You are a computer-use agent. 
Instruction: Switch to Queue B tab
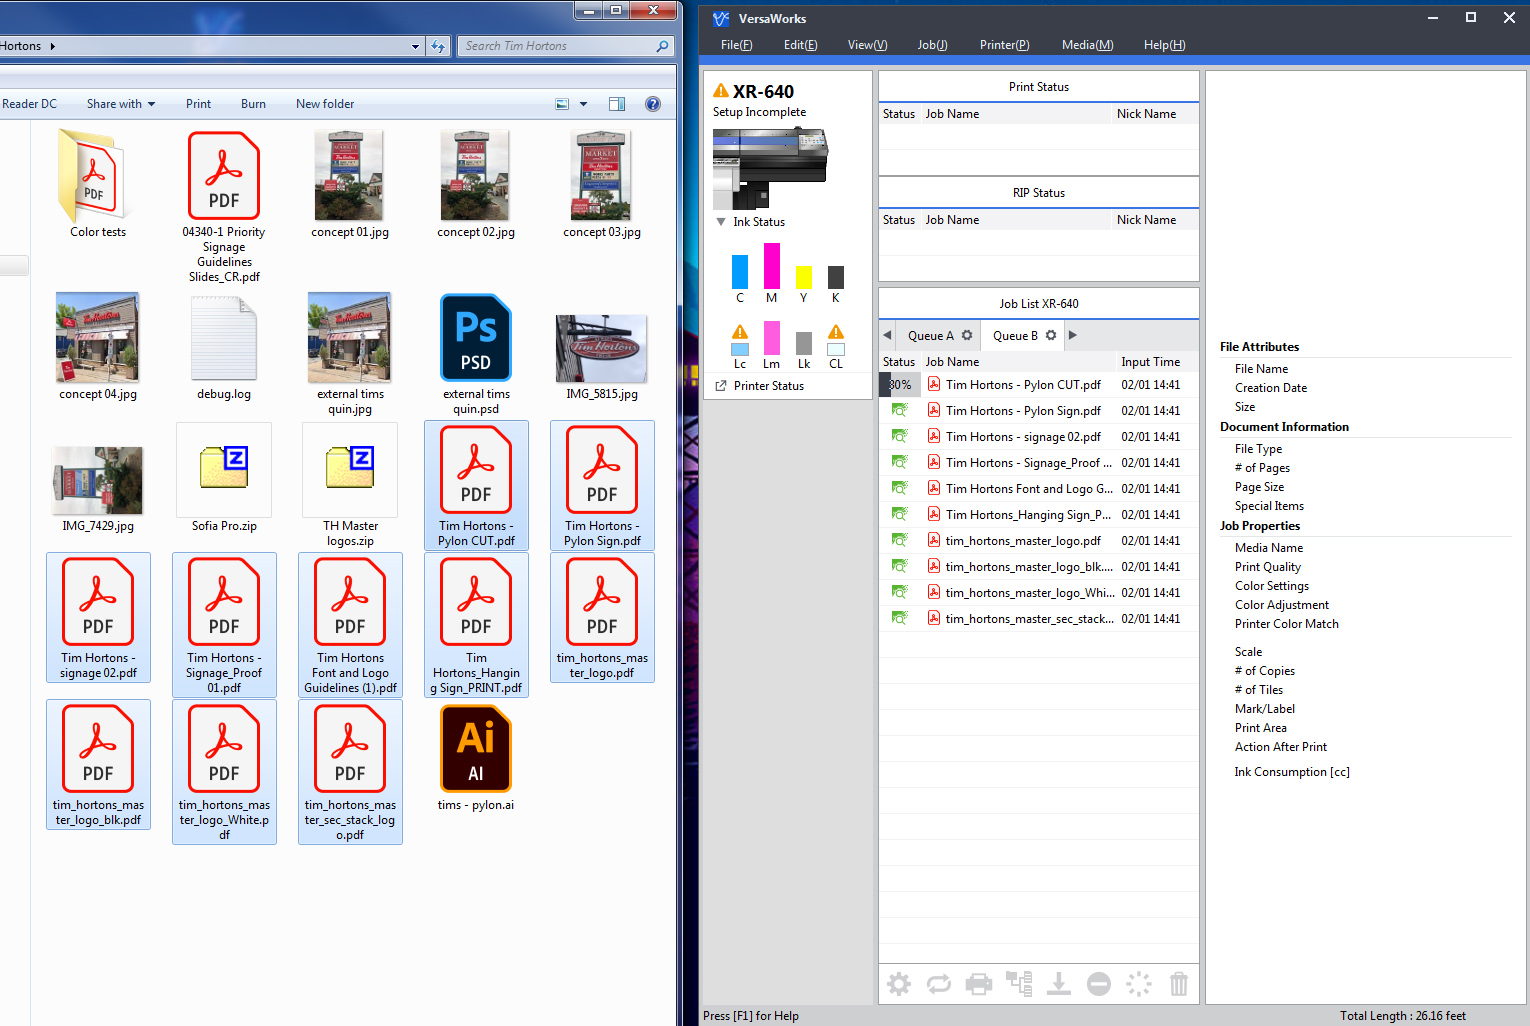[x=1022, y=335]
